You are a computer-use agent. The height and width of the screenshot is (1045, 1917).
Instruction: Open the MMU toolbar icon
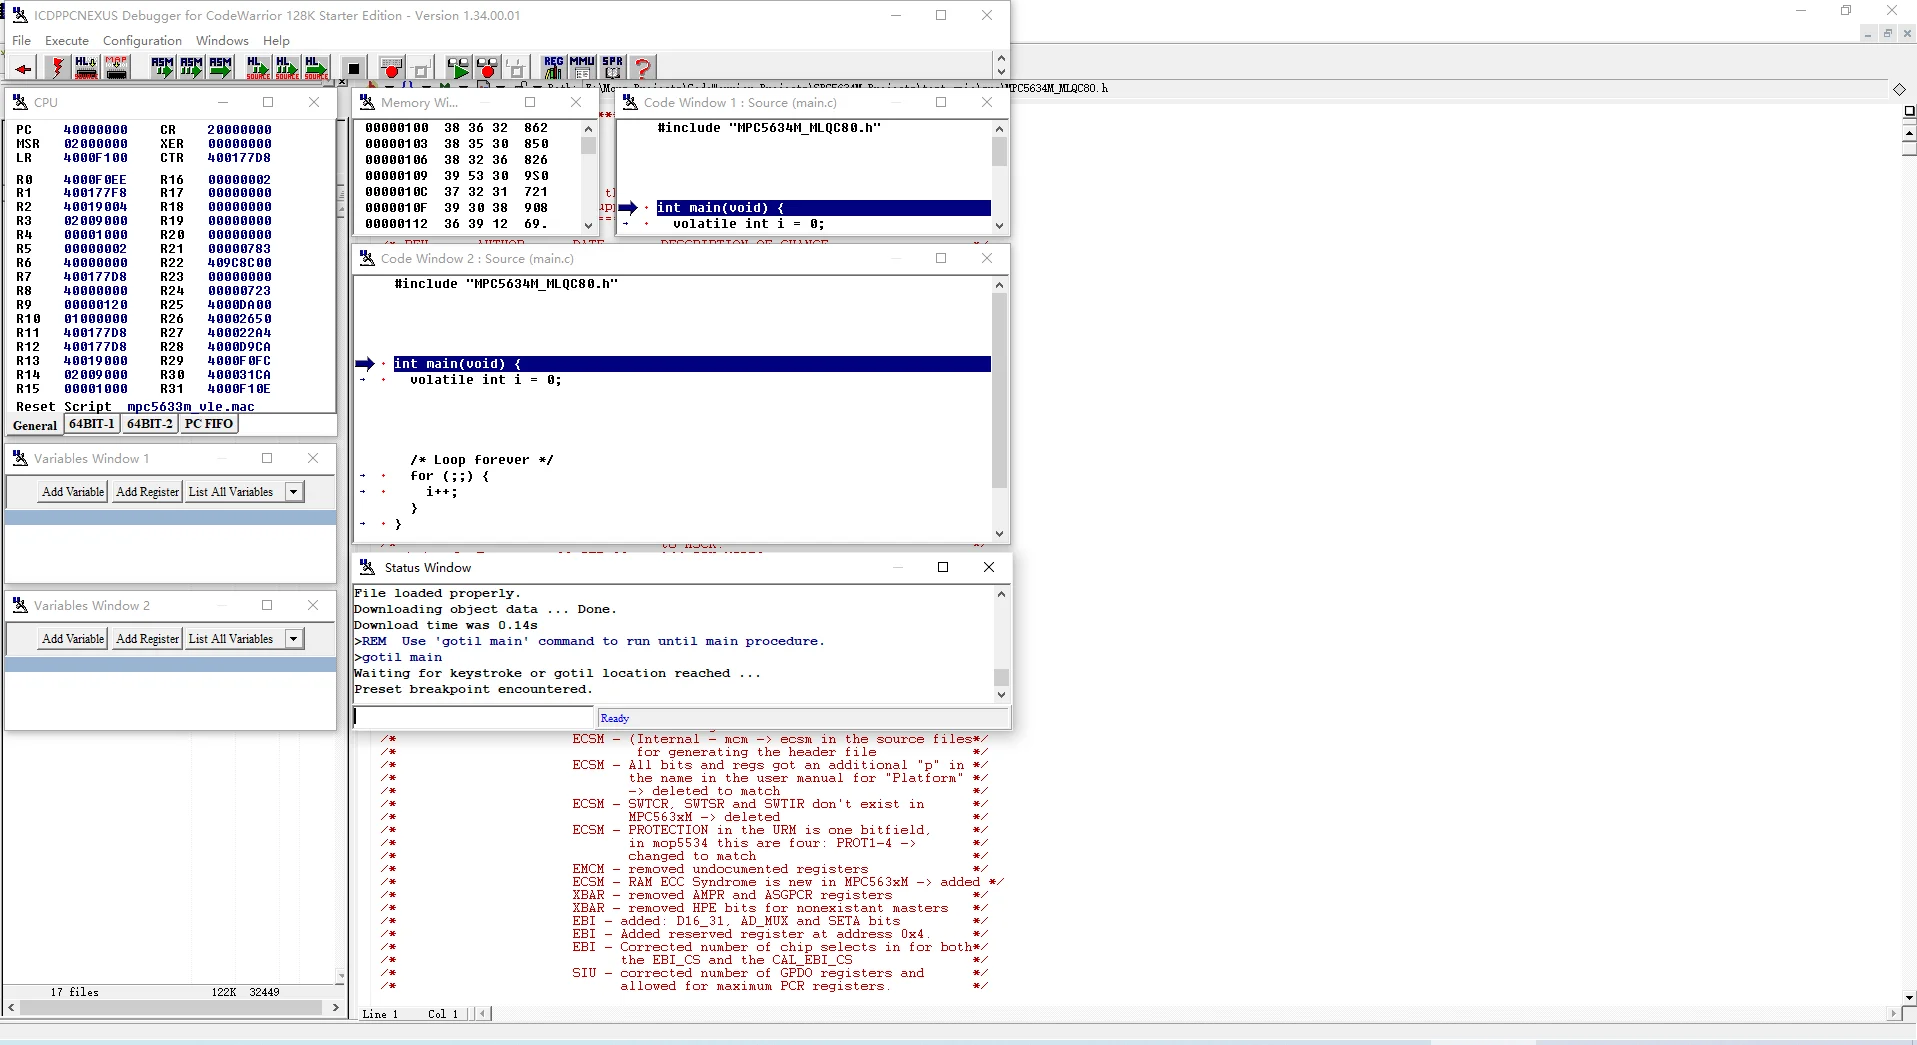582,68
